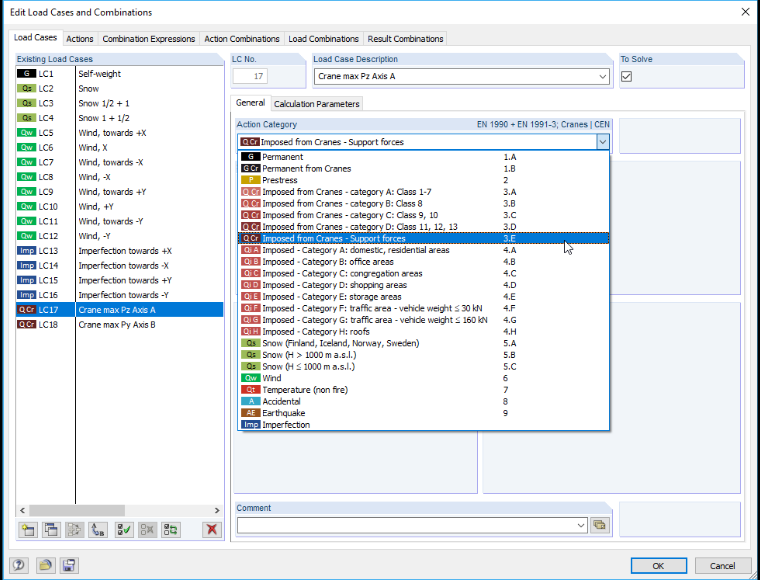Screen dimensions: 760x580
Task: Click the Cancel button
Action: point(722,565)
